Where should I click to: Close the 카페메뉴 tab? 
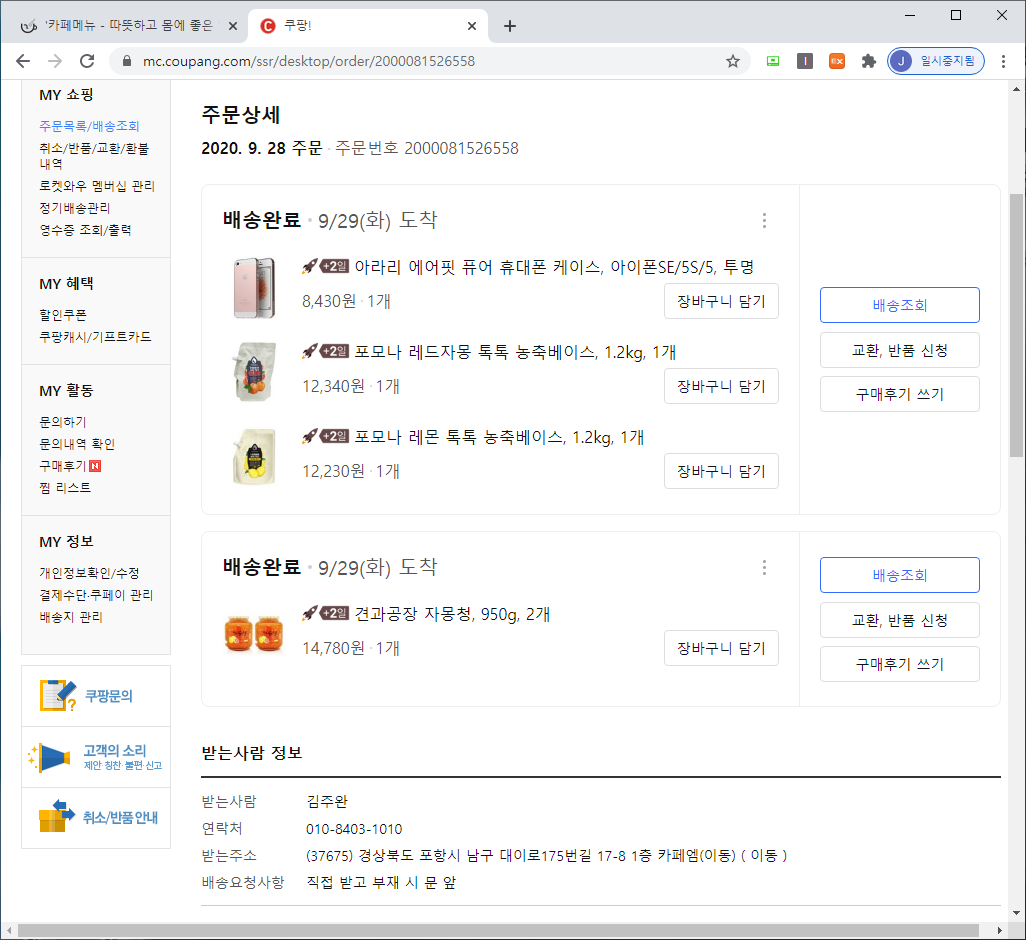[x=233, y=26]
